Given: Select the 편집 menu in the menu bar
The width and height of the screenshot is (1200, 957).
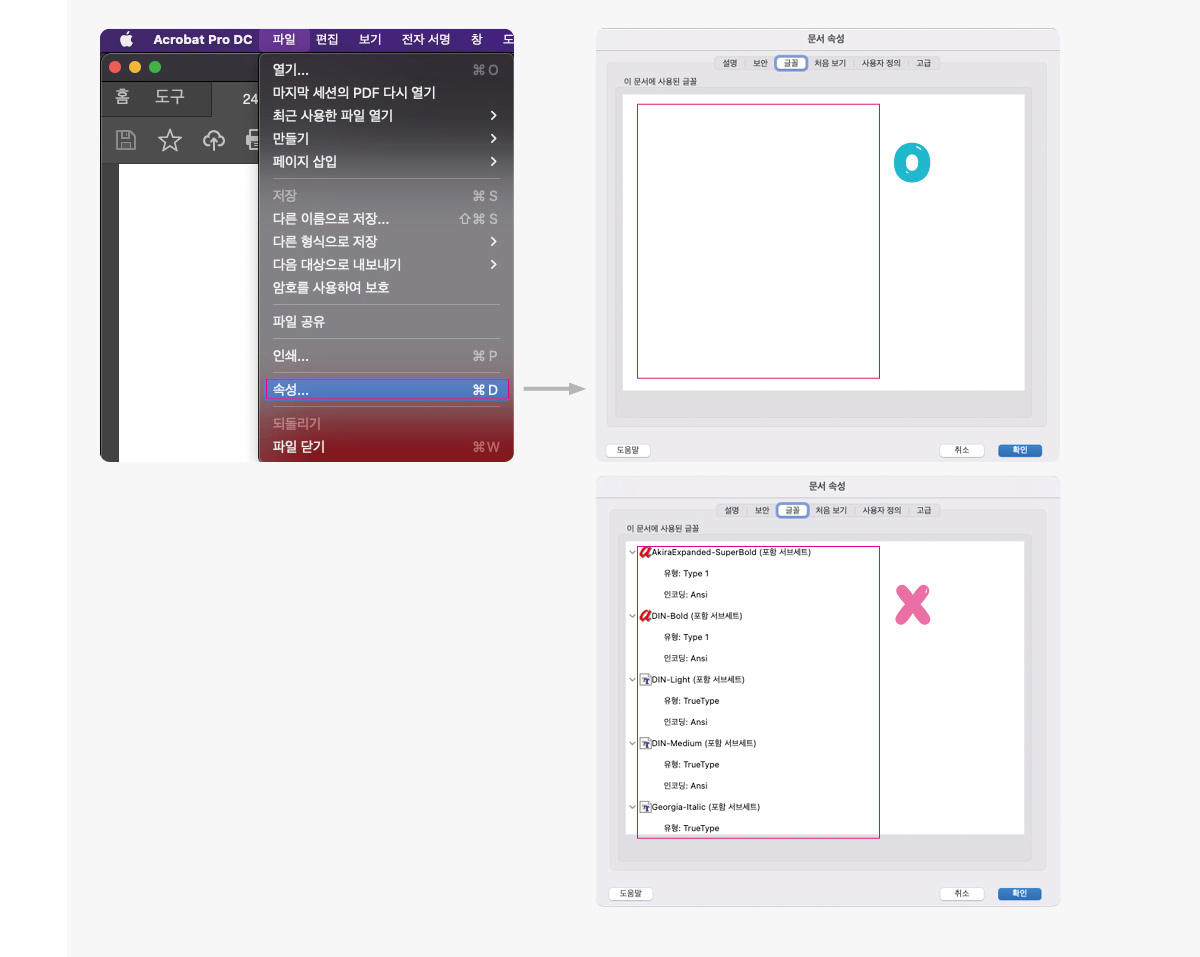Looking at the screenshot, I should click(x=326, y=40).
